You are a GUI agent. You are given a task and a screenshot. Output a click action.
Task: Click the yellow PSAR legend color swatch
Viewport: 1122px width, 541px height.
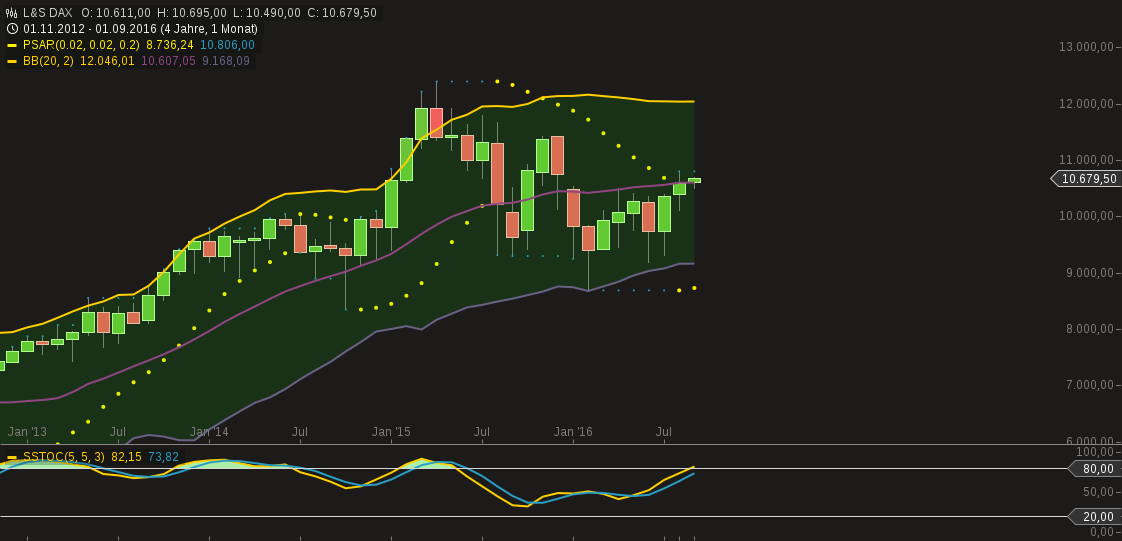tap(11, 45)
